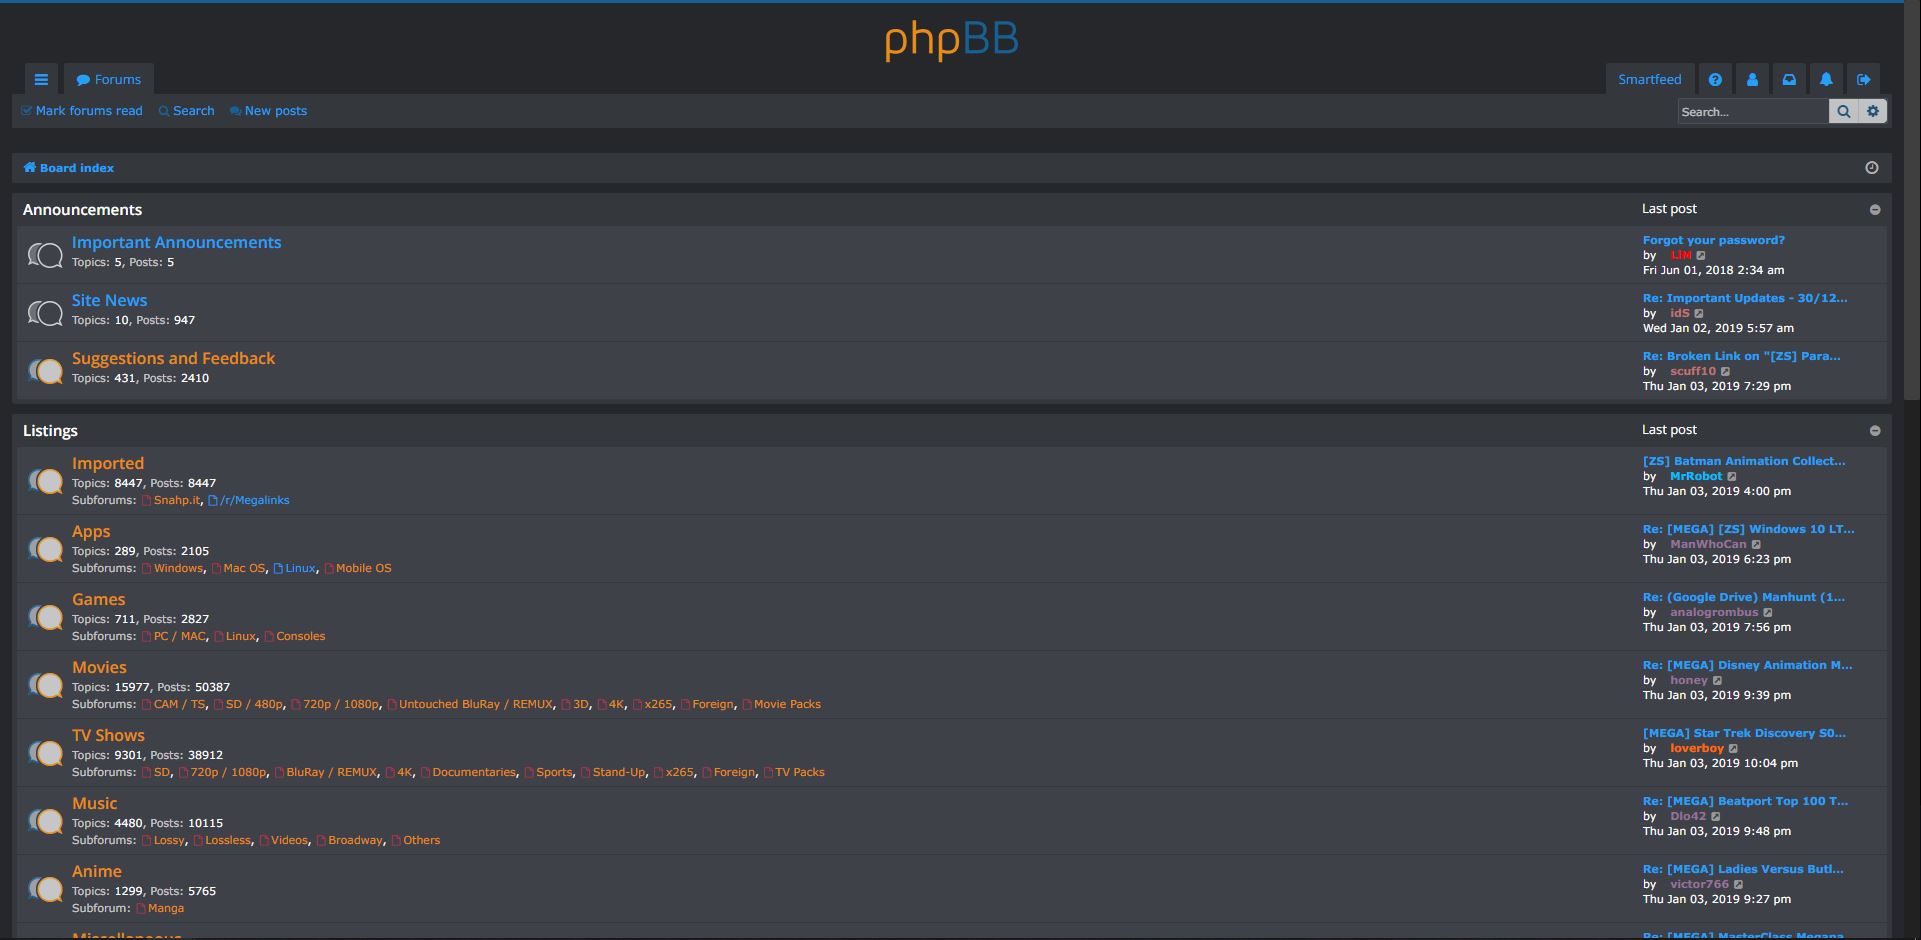Screen dimensions: 1921x940
Task: View latest post icon beside LIM
Action: point(1701,256)
